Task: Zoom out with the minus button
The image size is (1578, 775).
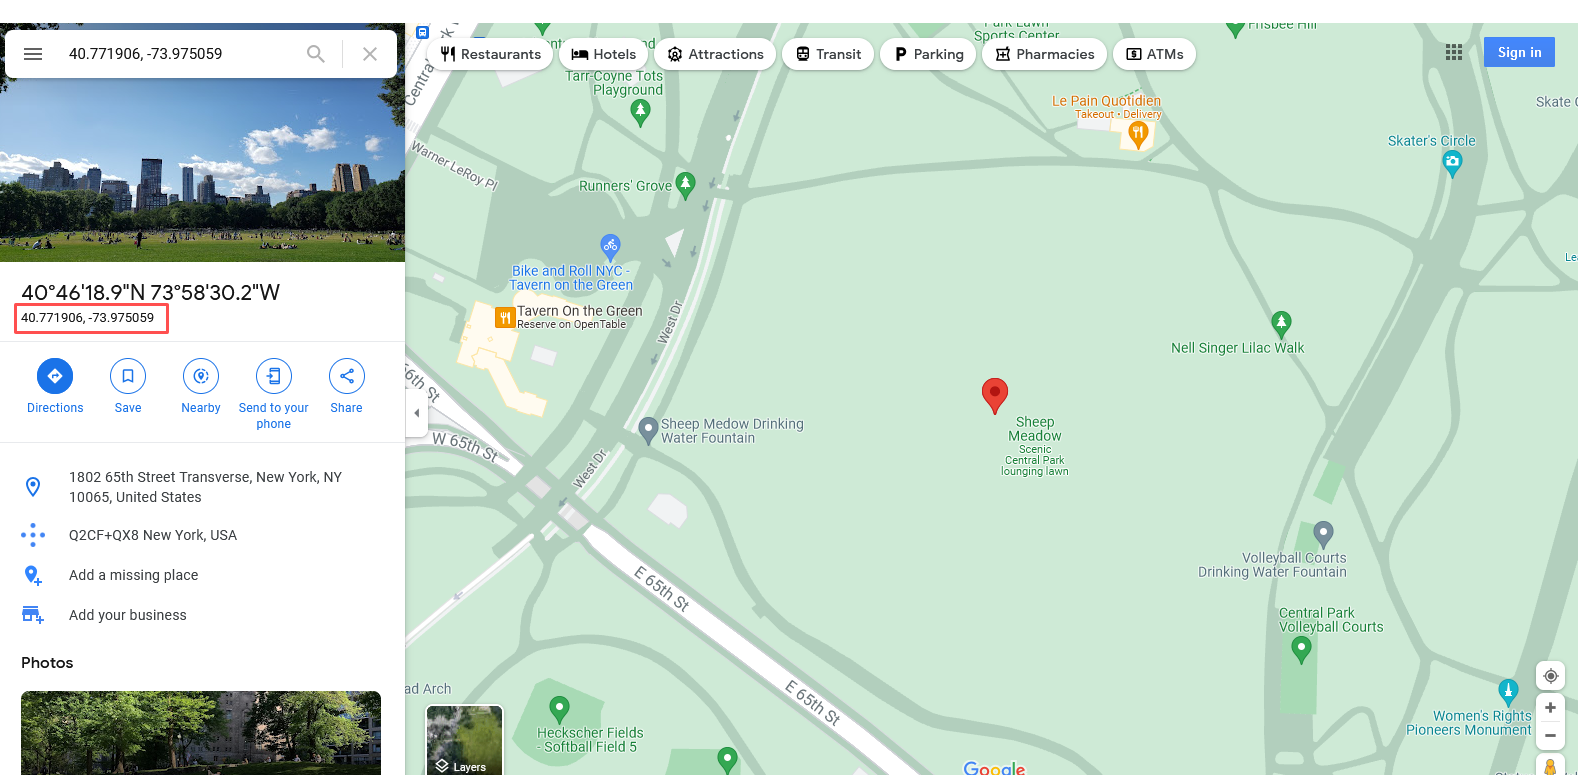Action: [1550, 736]
